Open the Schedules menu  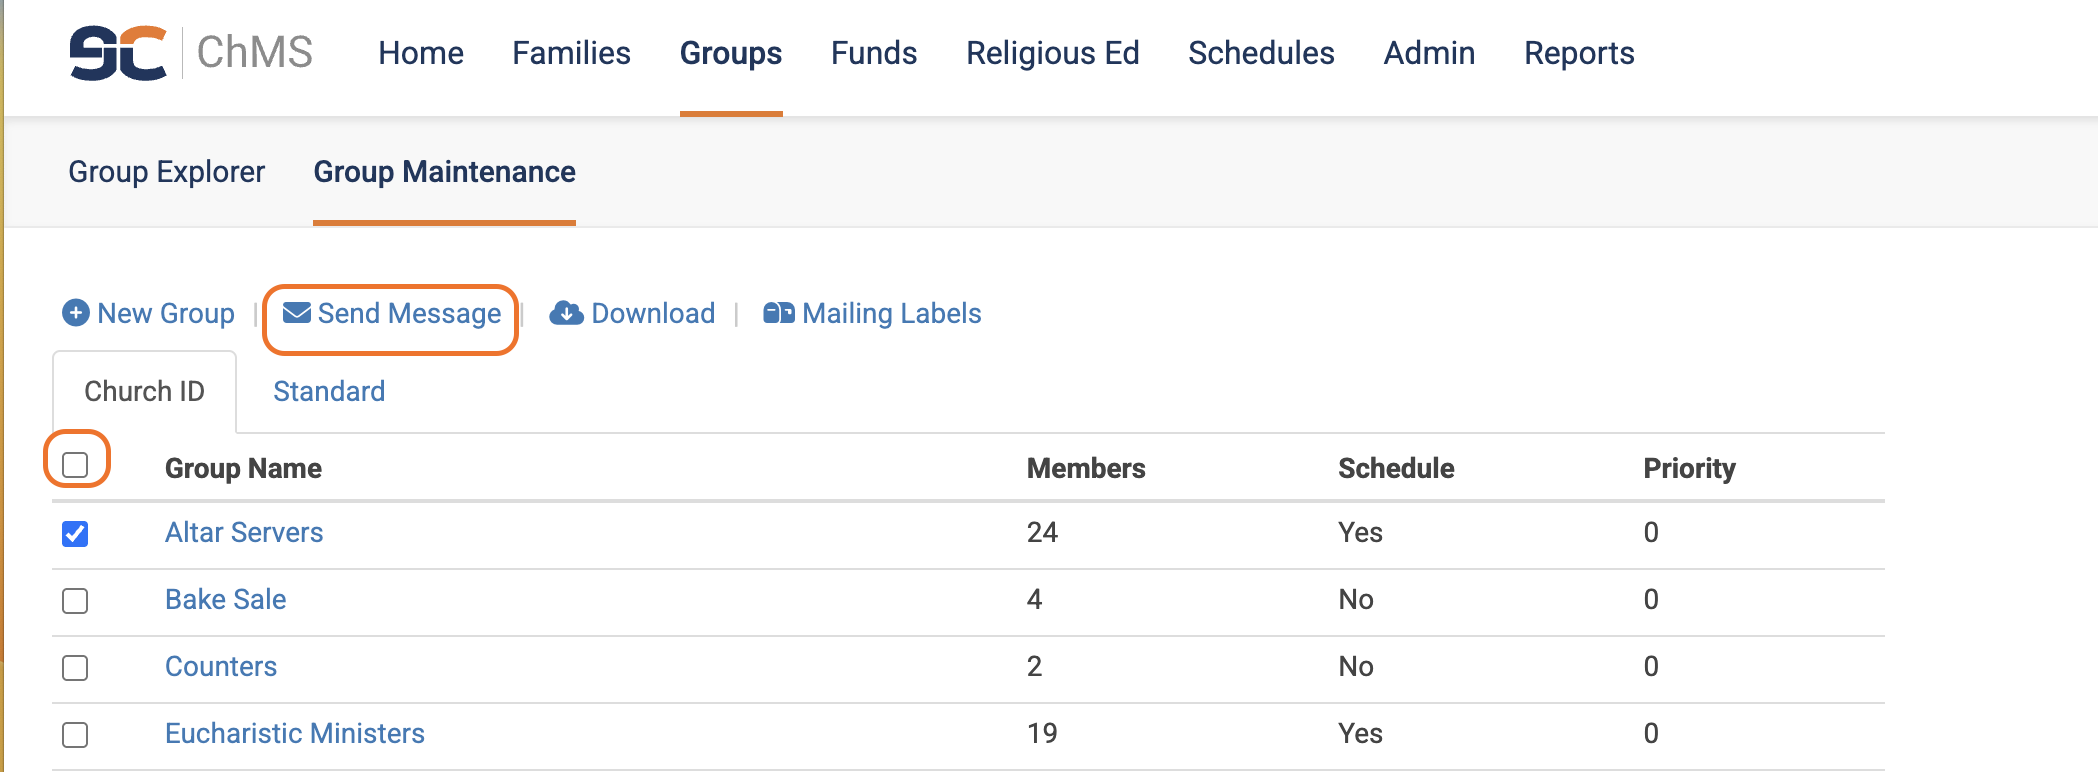[x=1261, y=53]
